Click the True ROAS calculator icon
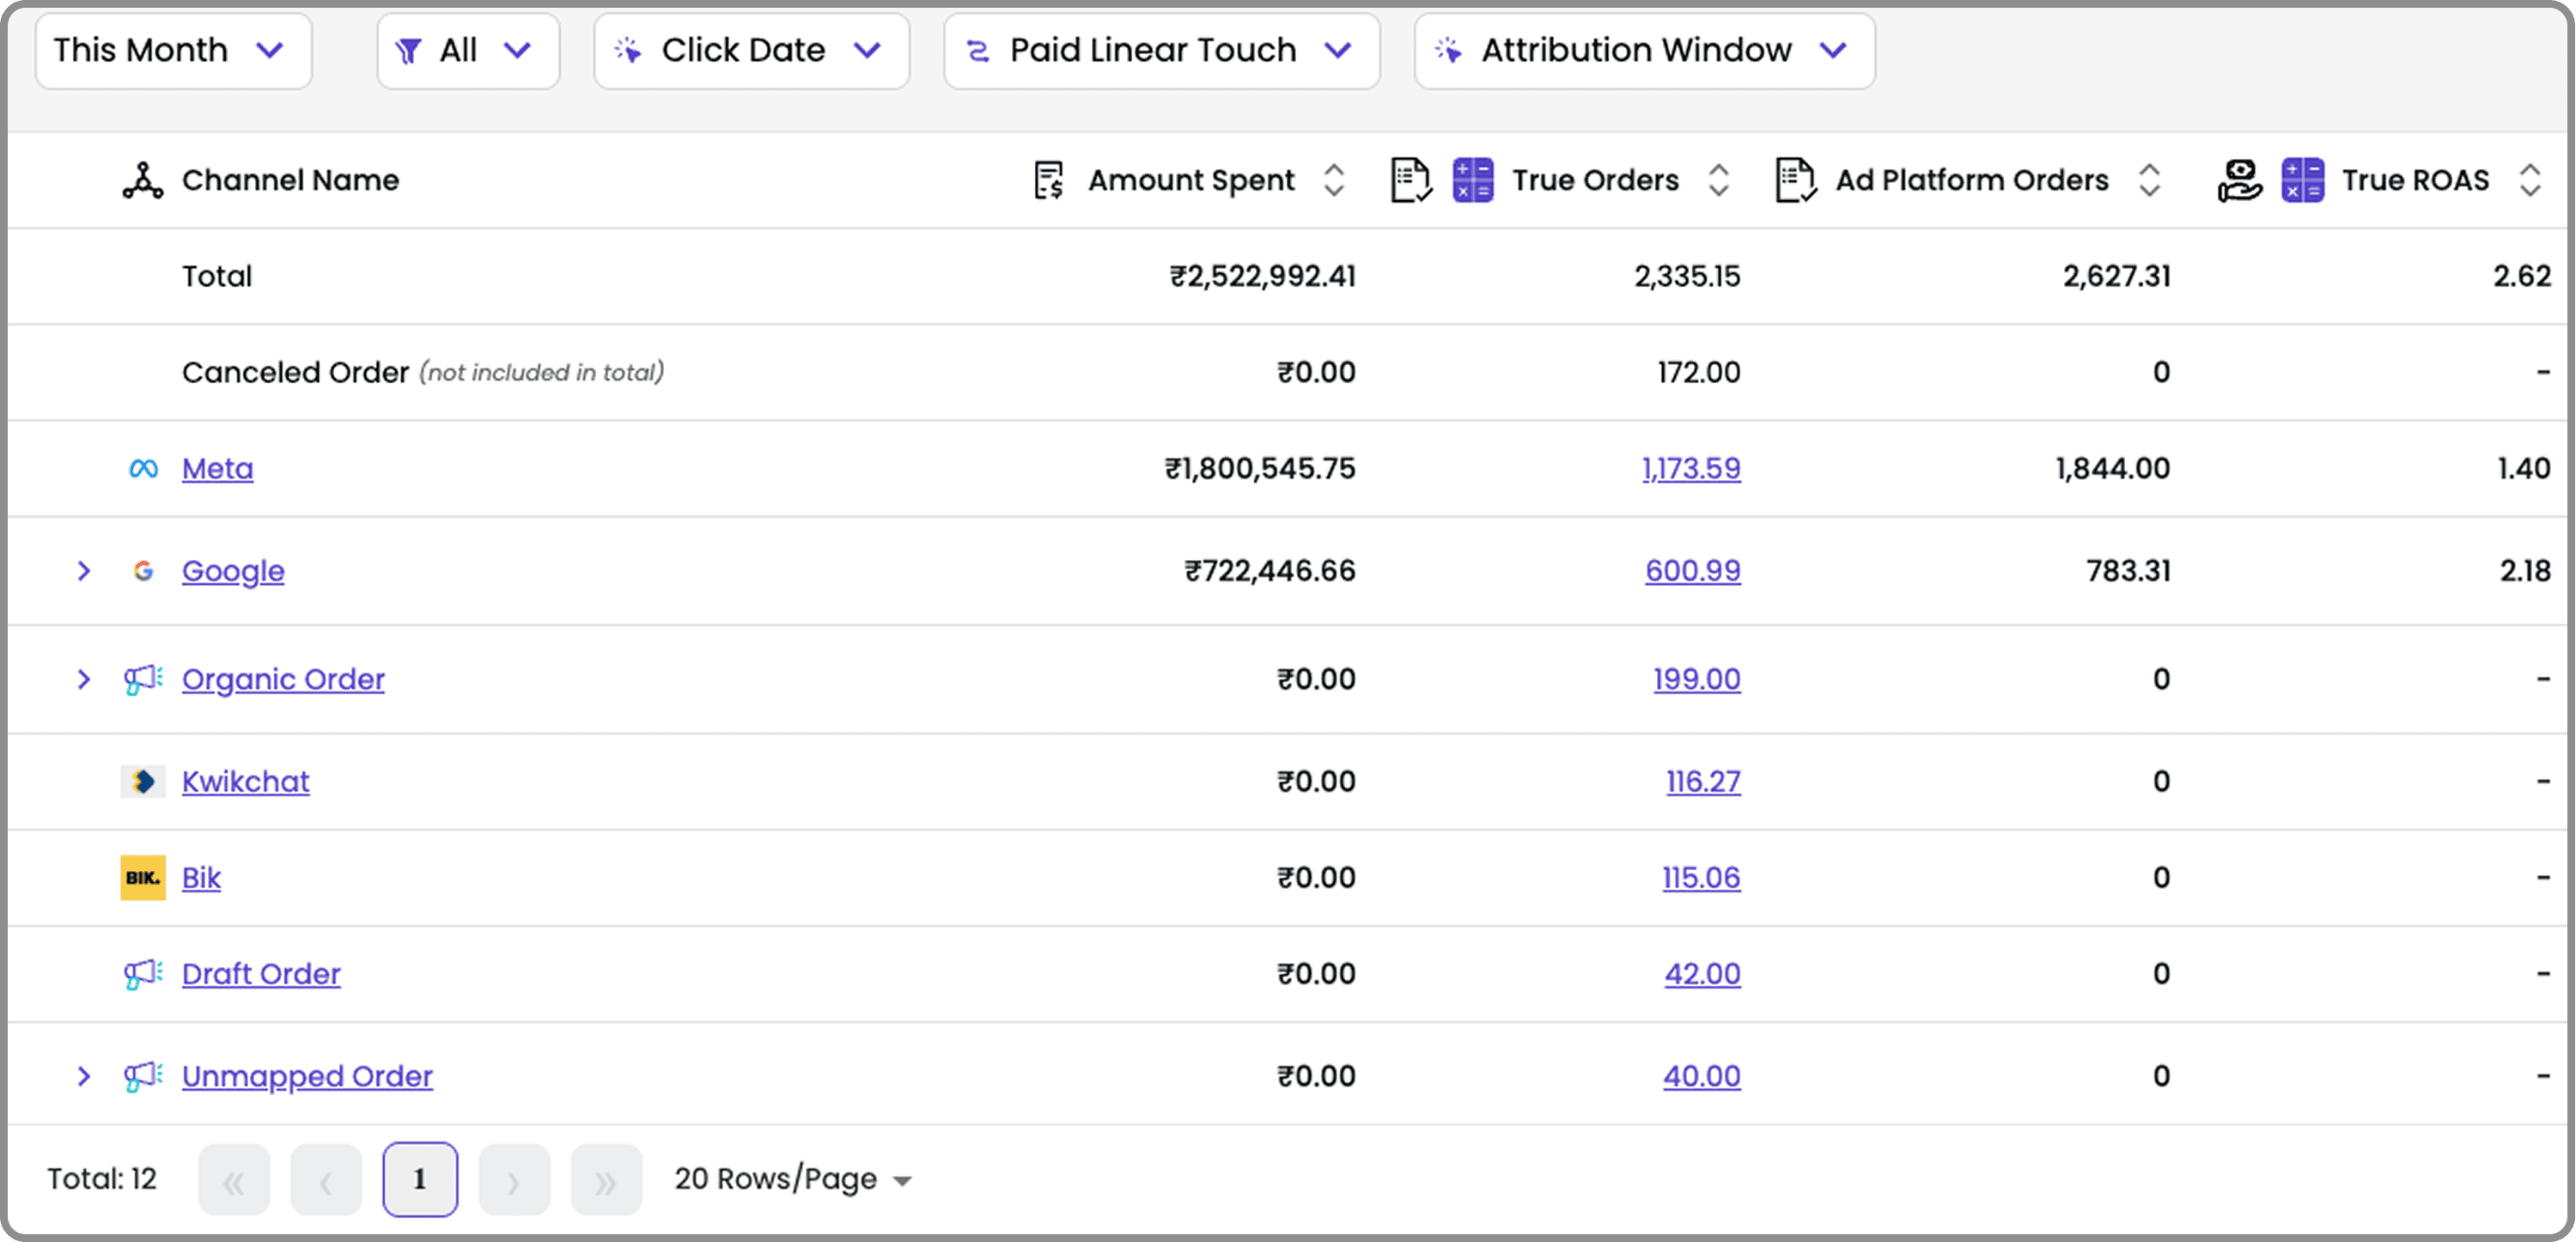The height and width of the screenshot is (1242, 2576). tap(2302, 180)
